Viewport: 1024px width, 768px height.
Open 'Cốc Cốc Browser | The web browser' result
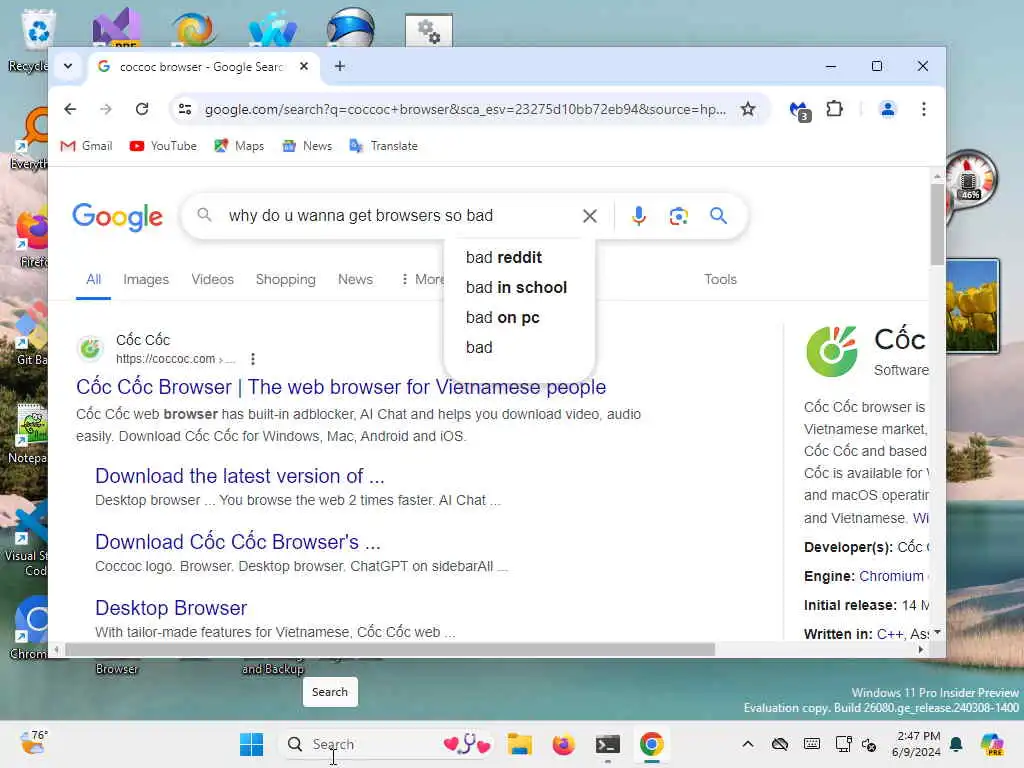(341, 387)
